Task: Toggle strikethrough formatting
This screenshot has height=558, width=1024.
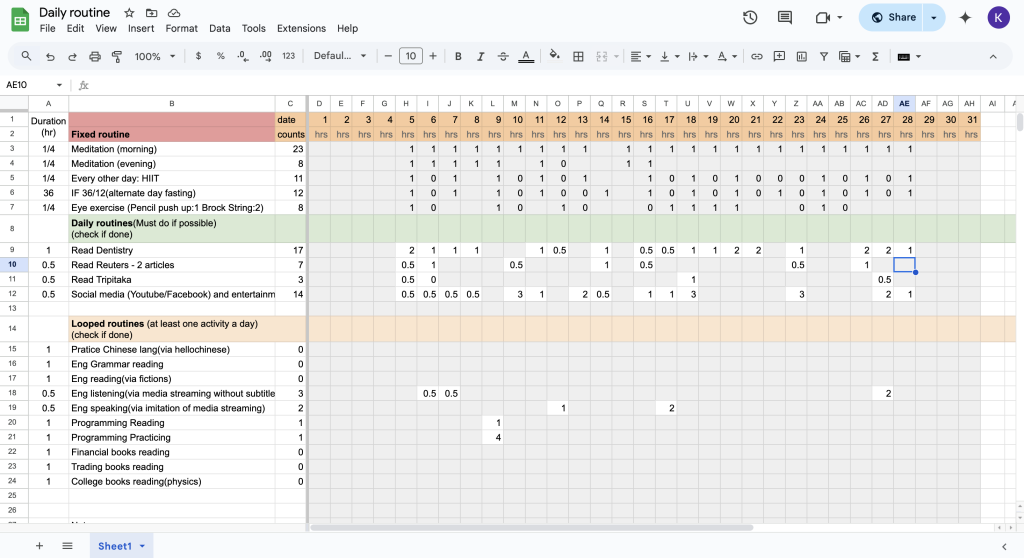Action: pos(502,56)
